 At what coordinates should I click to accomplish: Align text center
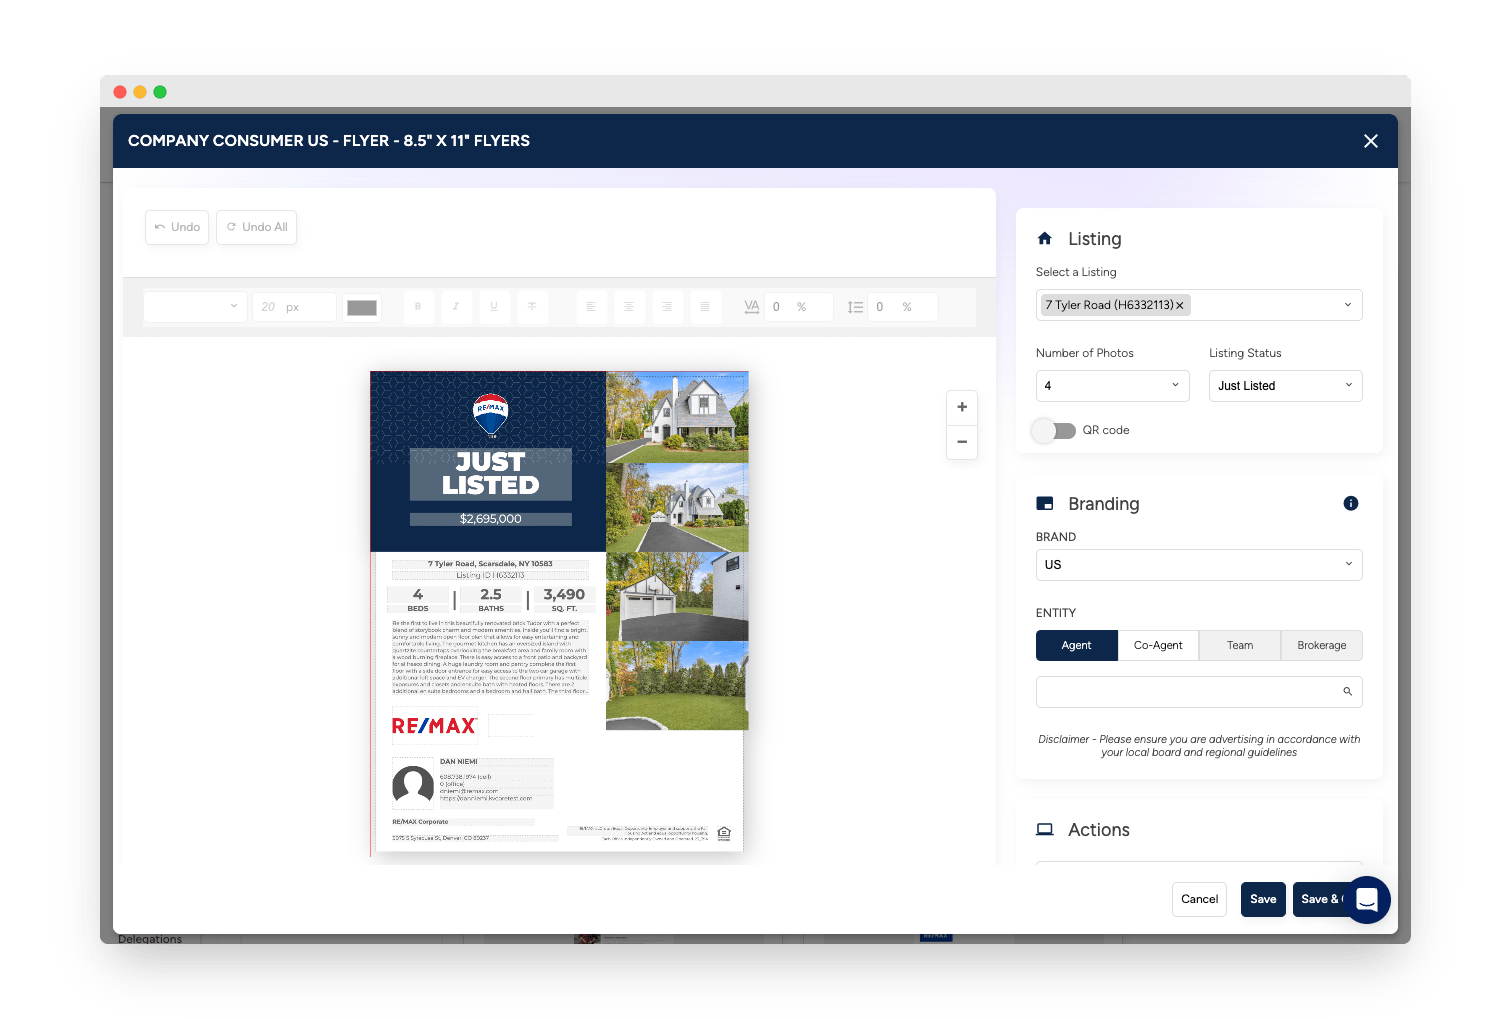[x=629, y=307]
